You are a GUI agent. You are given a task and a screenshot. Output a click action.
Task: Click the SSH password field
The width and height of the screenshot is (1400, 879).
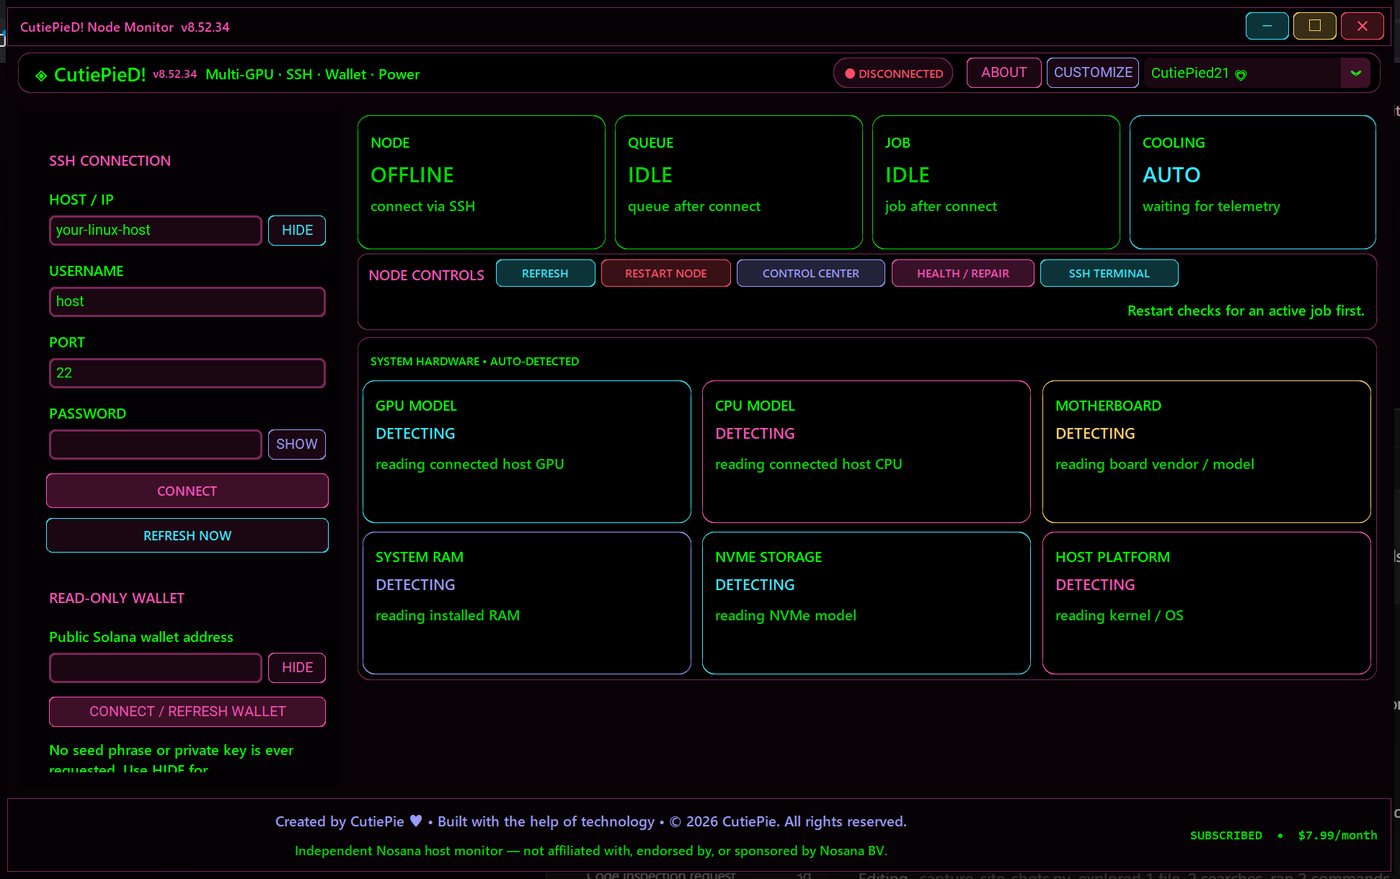(156, 444)
